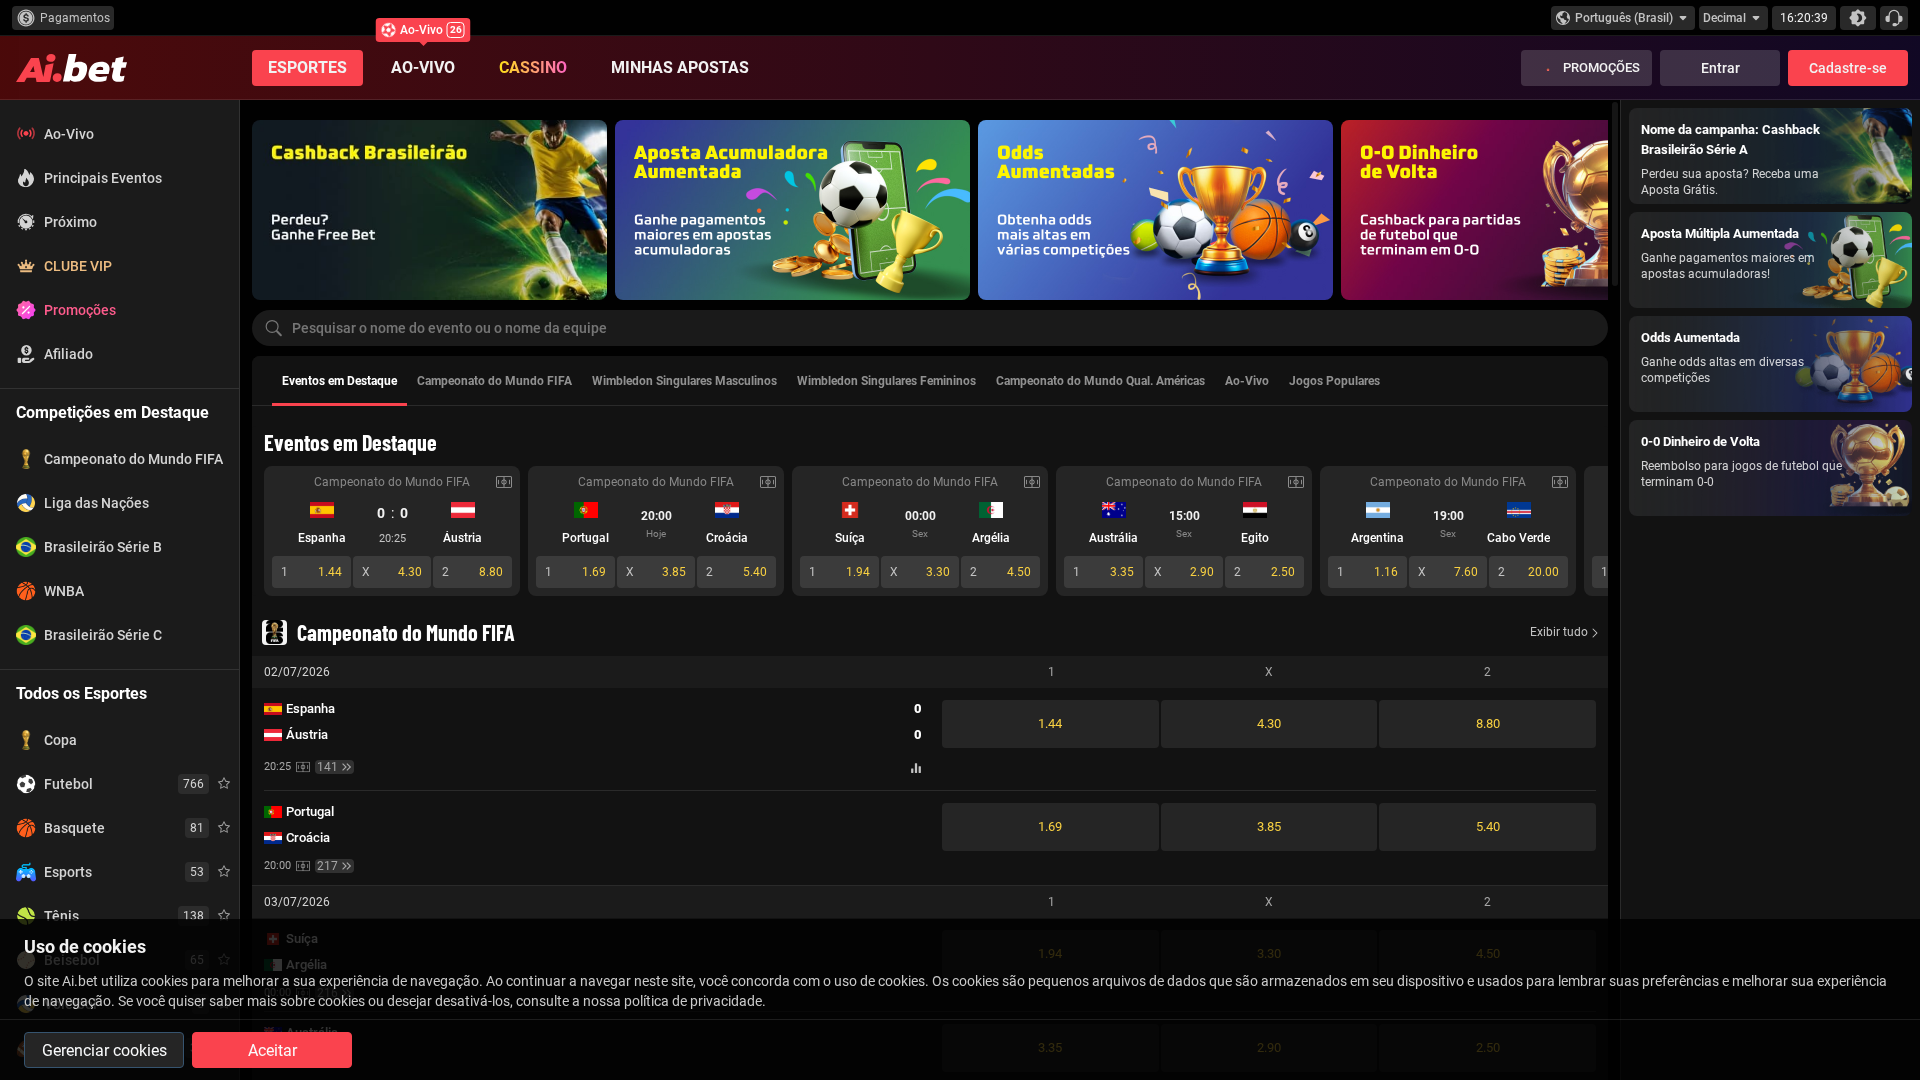Open the Copa sport entry
Image resolution: width=1920 pixels, height=1080 pixels.
120,740
